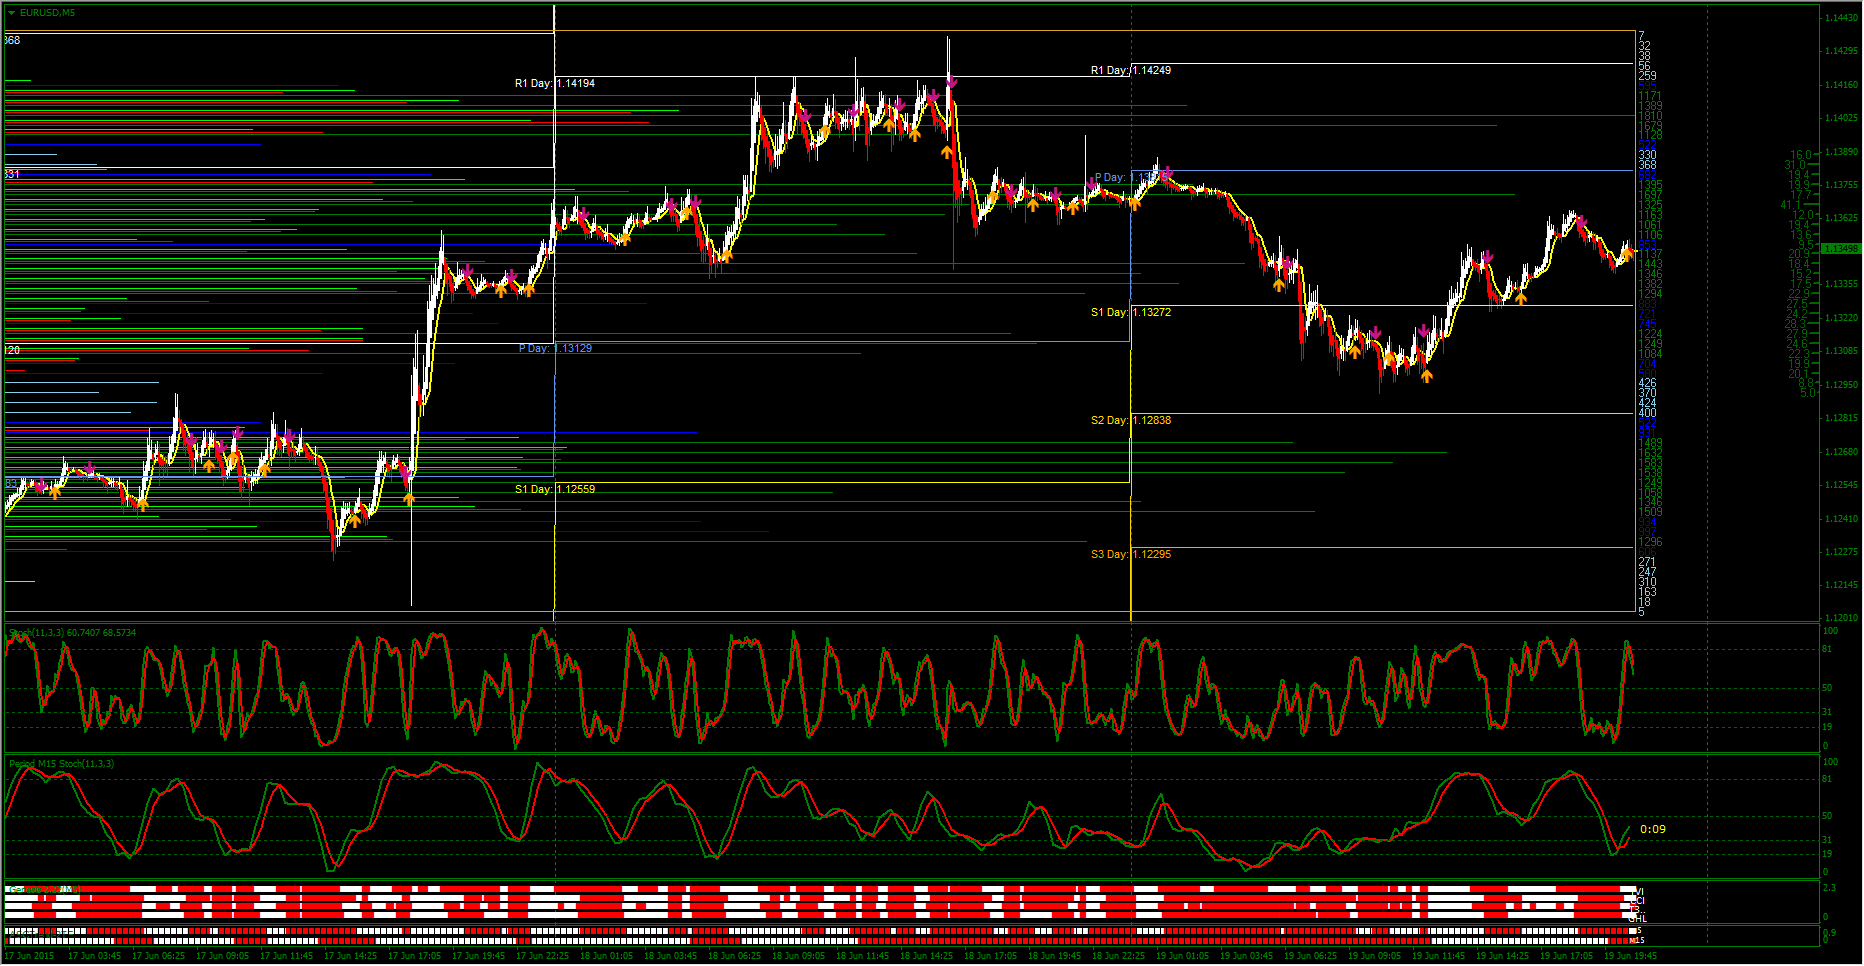Image resolution: width=1864 pixels, height=966 pixels.
Task: Click the 19 Jun 11:45 time label
Action: [1438, 956]
